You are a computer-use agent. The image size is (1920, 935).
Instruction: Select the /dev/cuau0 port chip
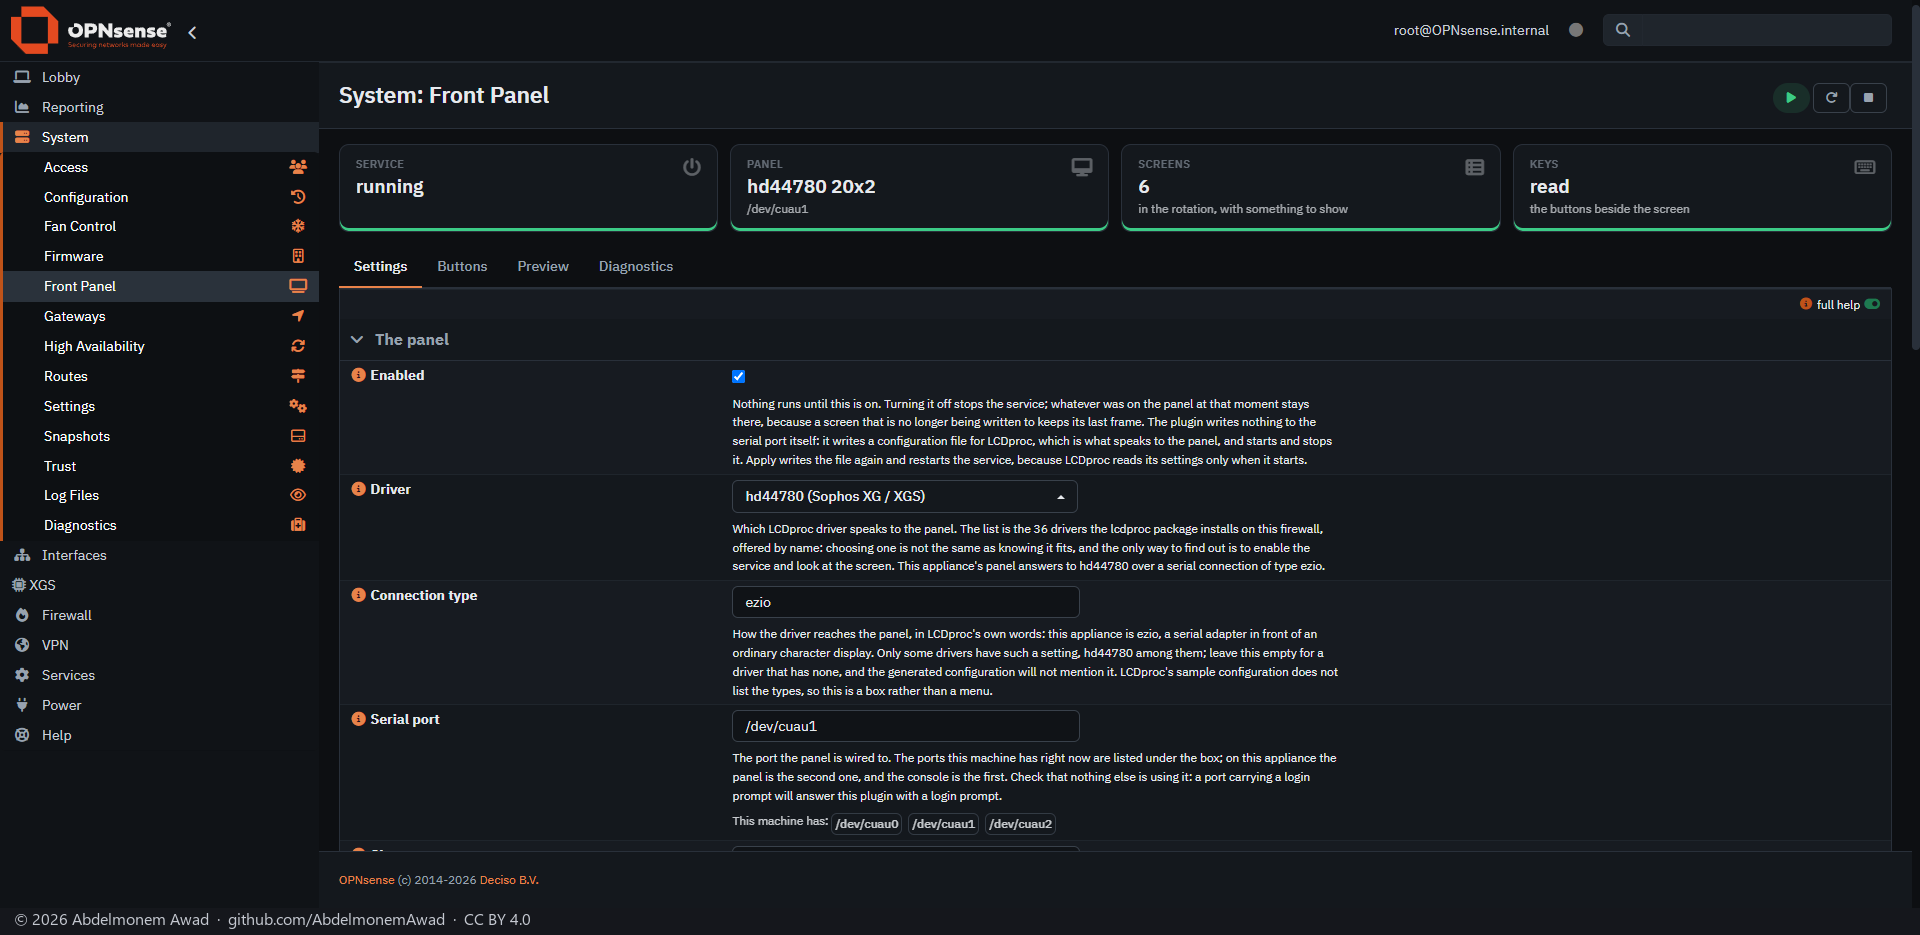point(867,823)
